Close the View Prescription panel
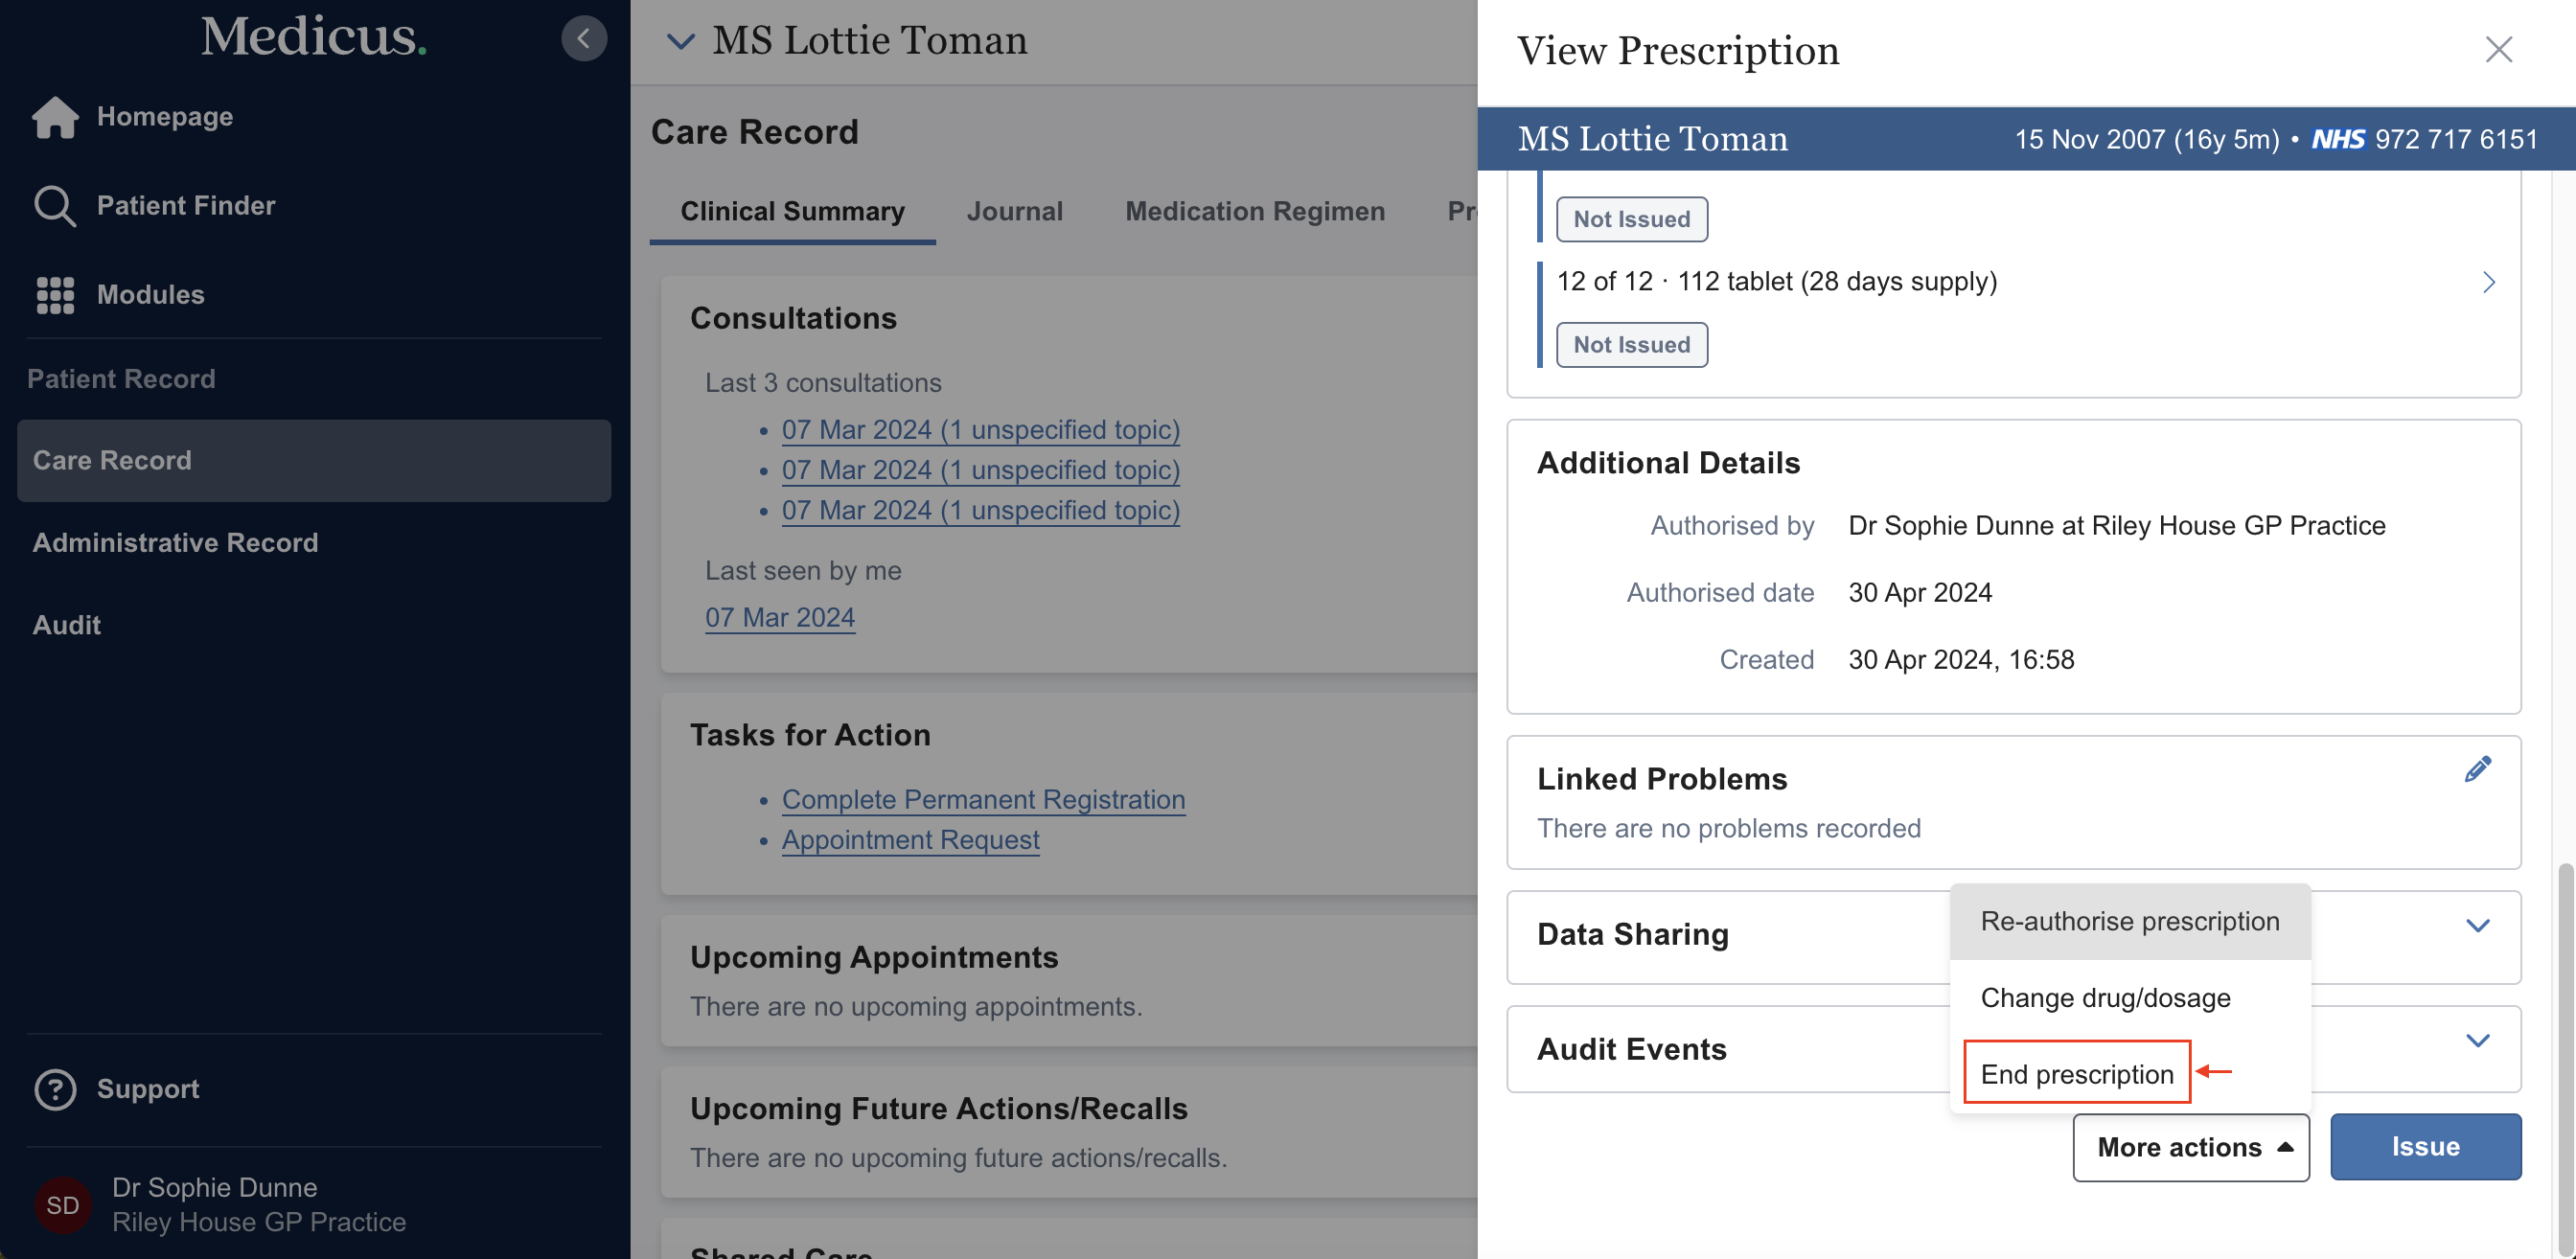2576x1259 pixels. pyautogui.click(x=2497, y=49)
